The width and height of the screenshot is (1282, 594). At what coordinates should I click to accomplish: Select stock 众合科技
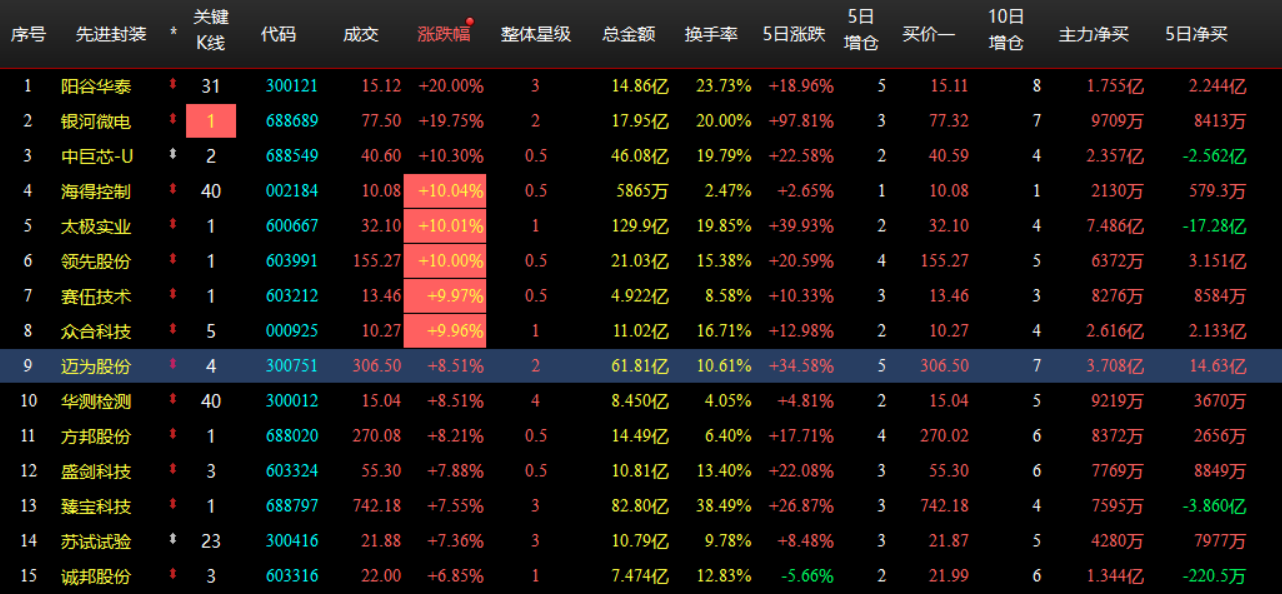click(x=96, y=331)
